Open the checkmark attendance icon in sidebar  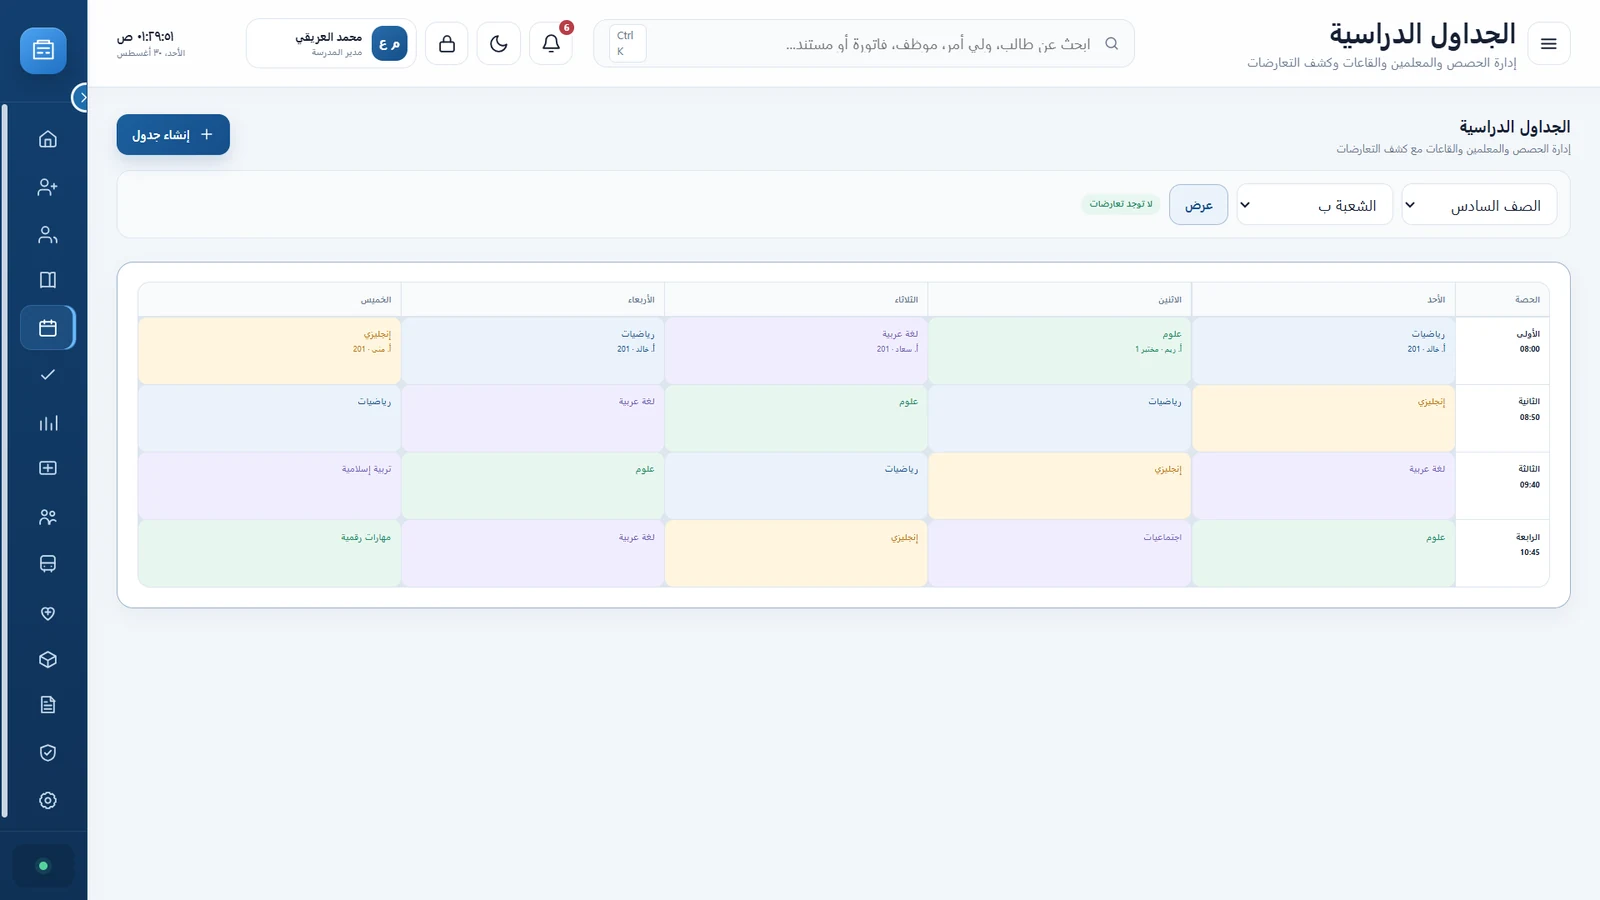(47, 375)
